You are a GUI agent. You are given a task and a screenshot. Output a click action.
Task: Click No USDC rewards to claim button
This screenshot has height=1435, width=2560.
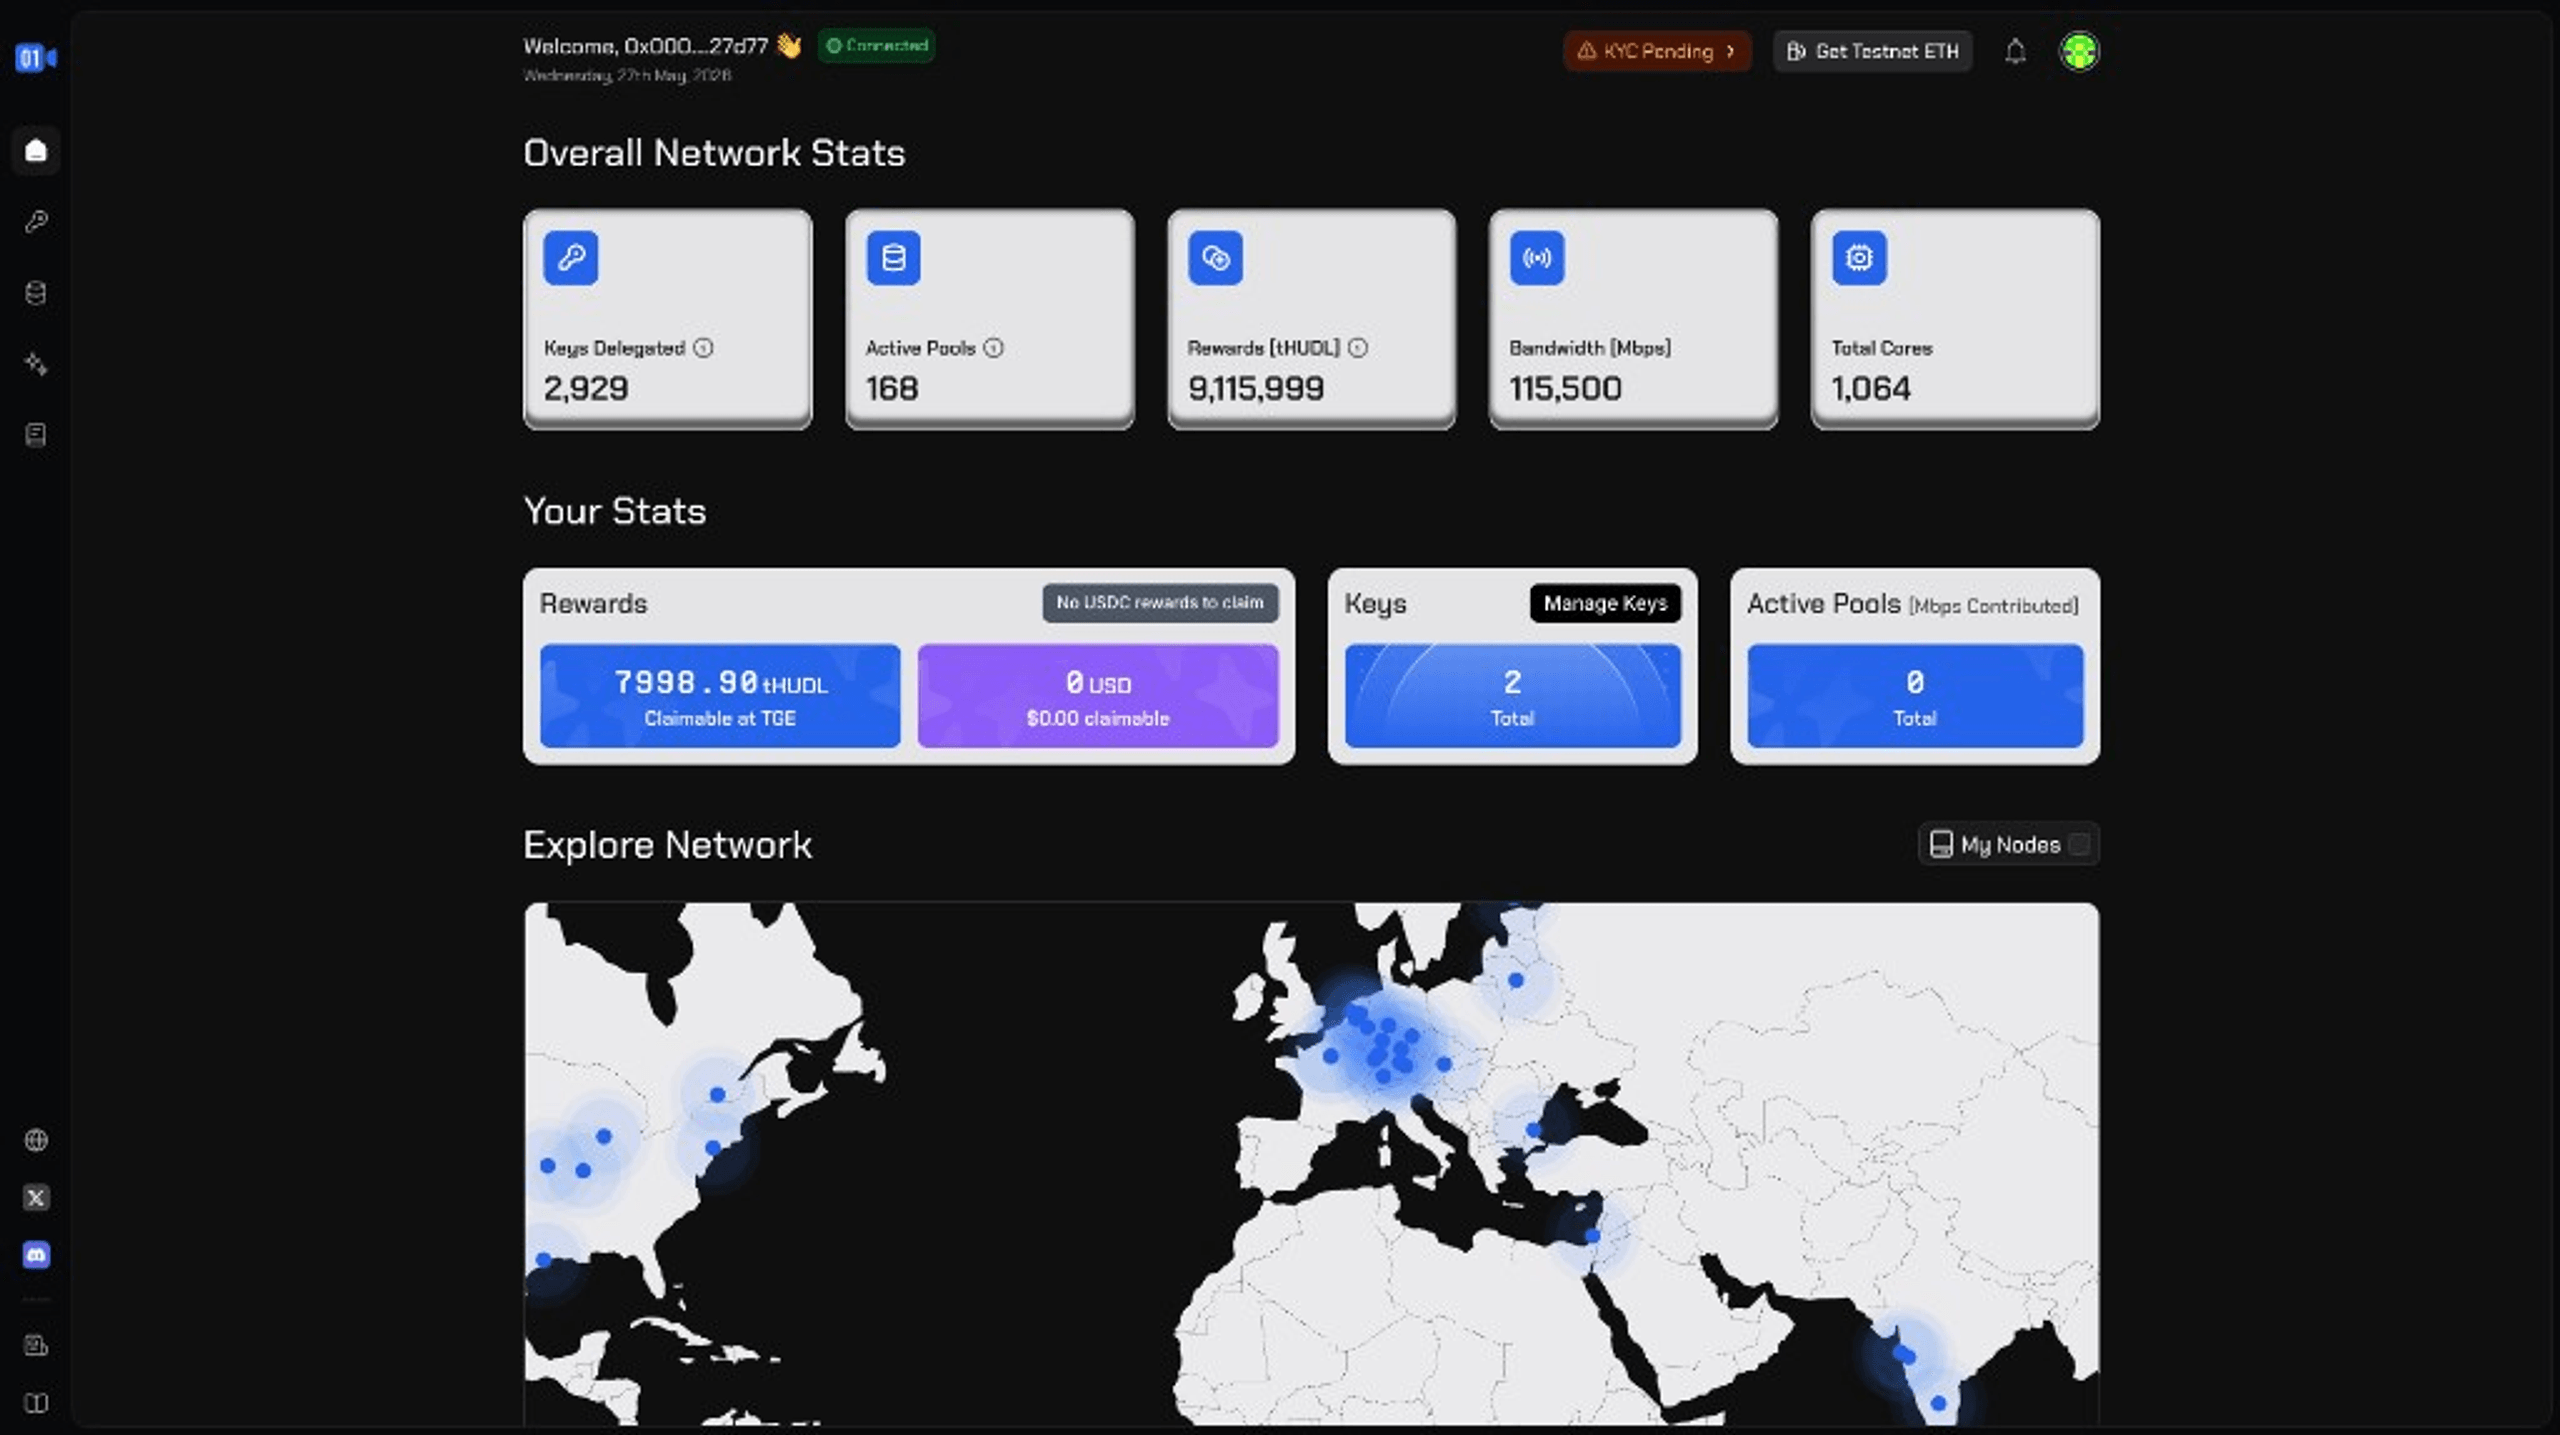pos(1160,603)
